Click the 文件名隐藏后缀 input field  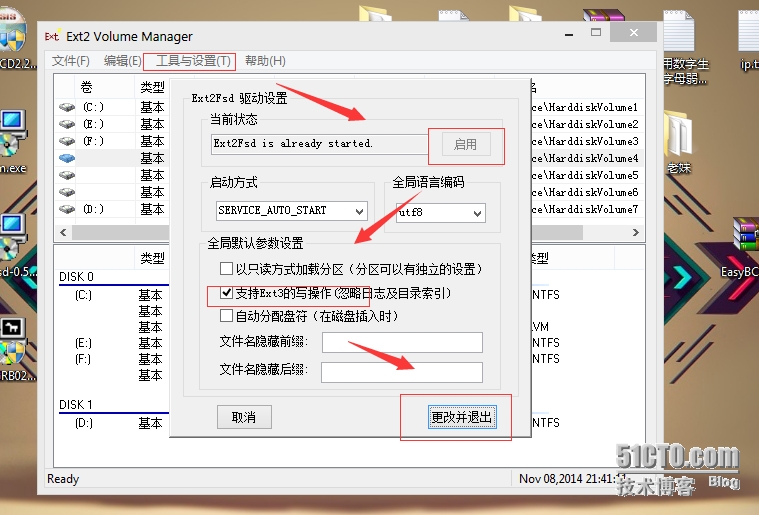402,372
